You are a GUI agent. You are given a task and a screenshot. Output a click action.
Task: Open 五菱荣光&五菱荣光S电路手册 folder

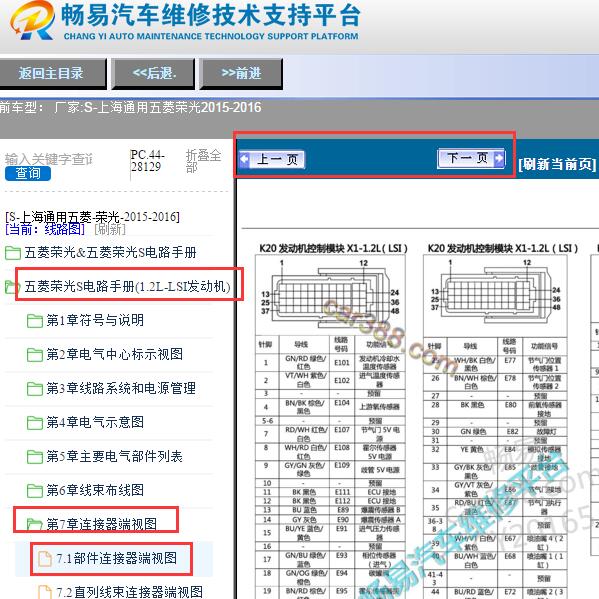point(110,253)
